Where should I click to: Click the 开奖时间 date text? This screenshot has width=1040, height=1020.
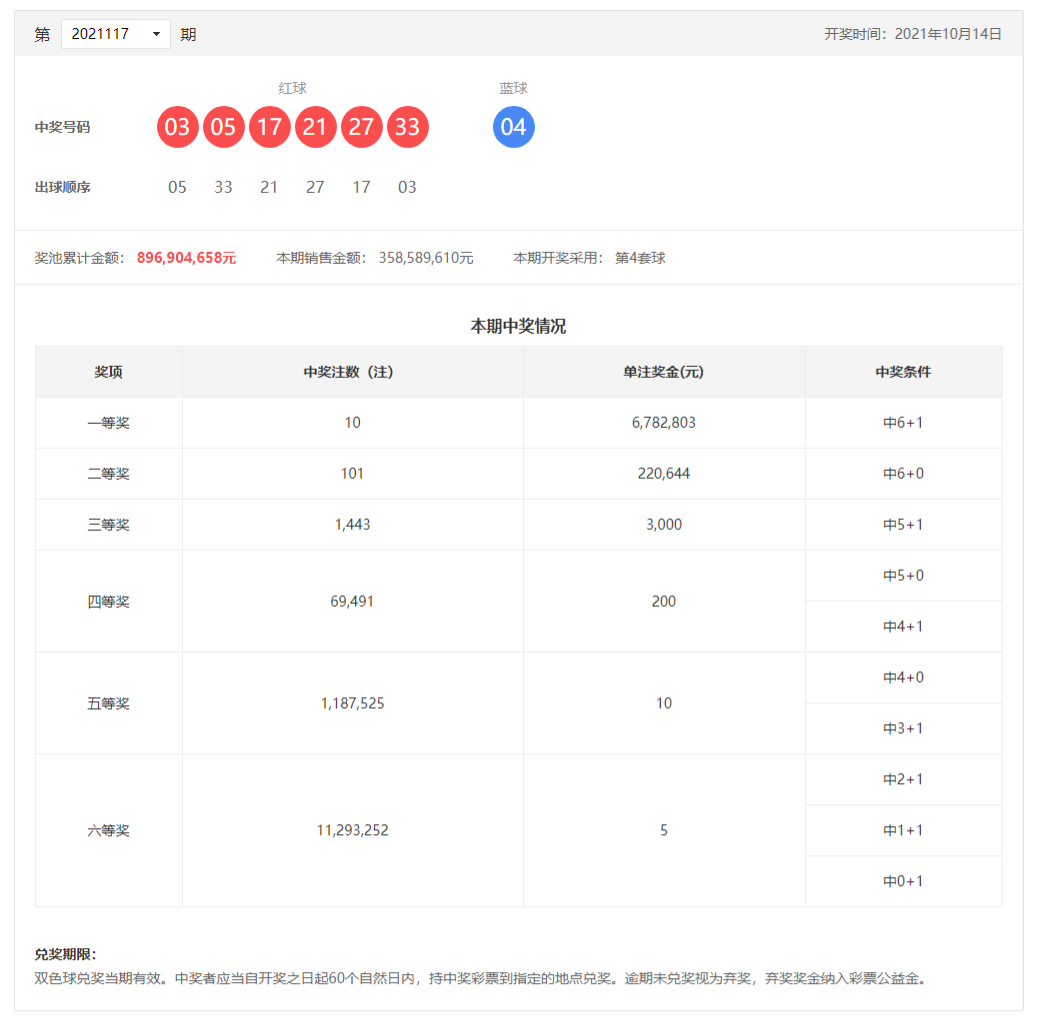913,33
